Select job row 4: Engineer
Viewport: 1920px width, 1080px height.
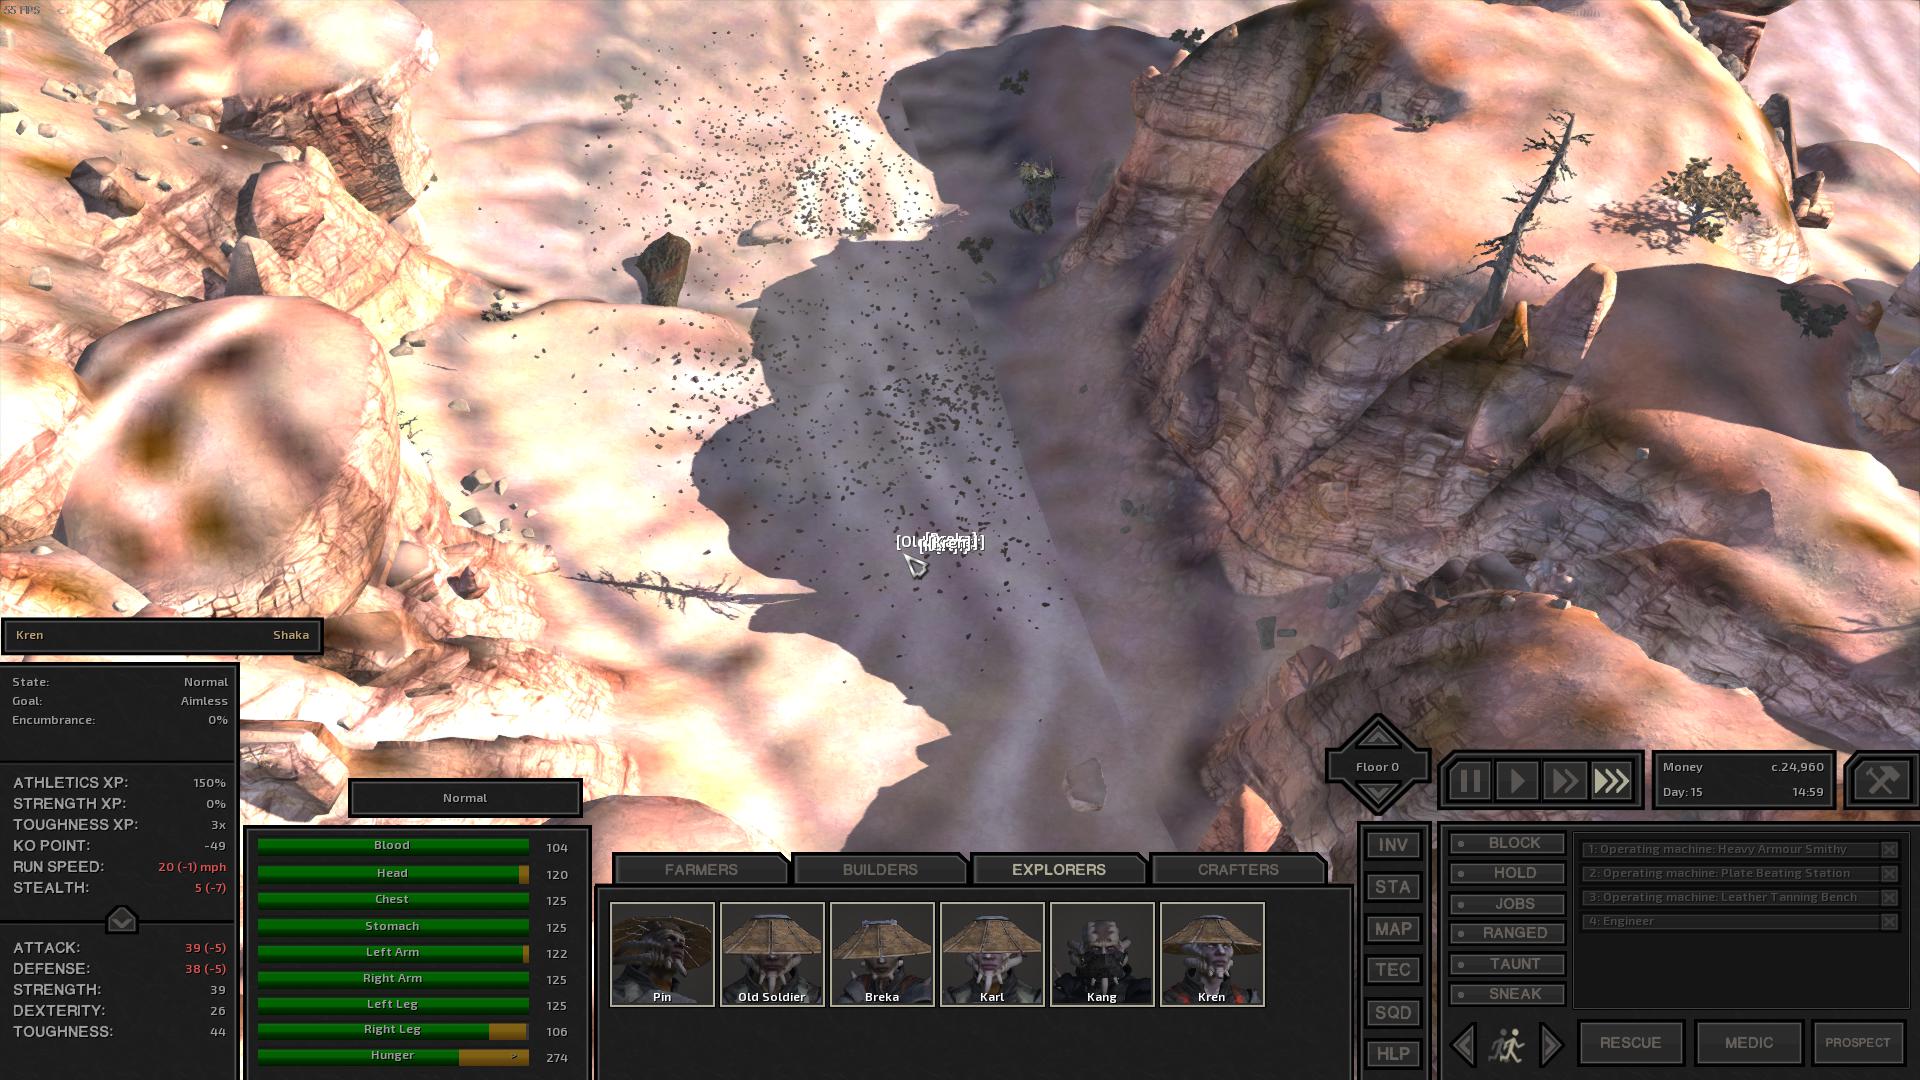click(1730, 921)
